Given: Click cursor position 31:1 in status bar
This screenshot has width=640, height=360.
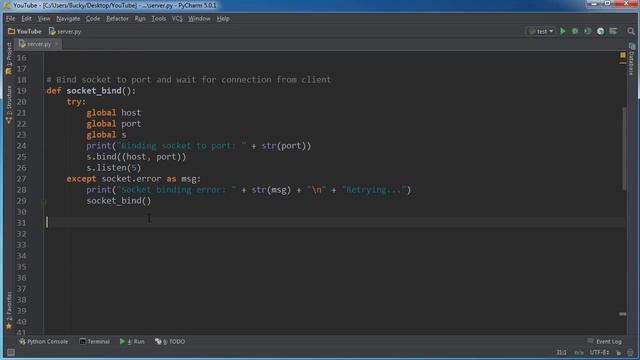Looking at the screenshot, I should click(x=562, y=352).
